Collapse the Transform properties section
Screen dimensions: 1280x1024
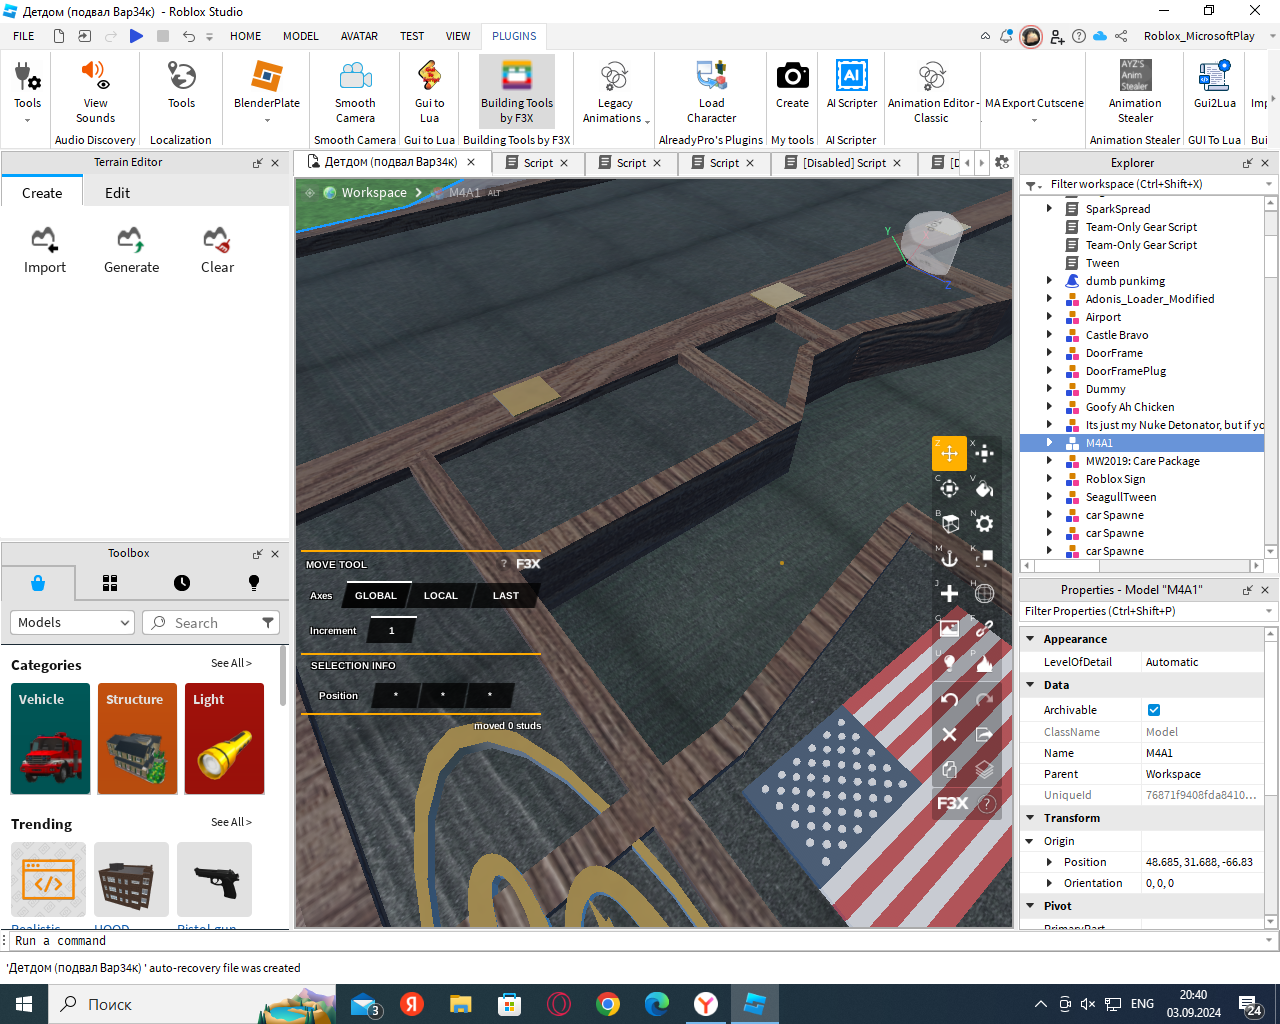(x=1030, y=818)
